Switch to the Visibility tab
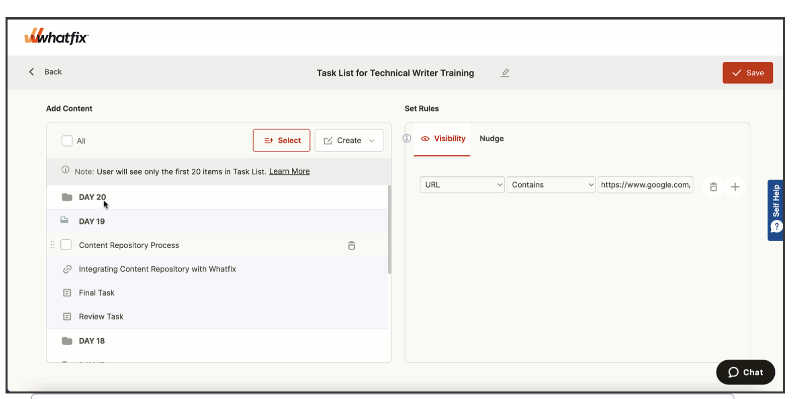800x399 pixels. click(443, 139)
